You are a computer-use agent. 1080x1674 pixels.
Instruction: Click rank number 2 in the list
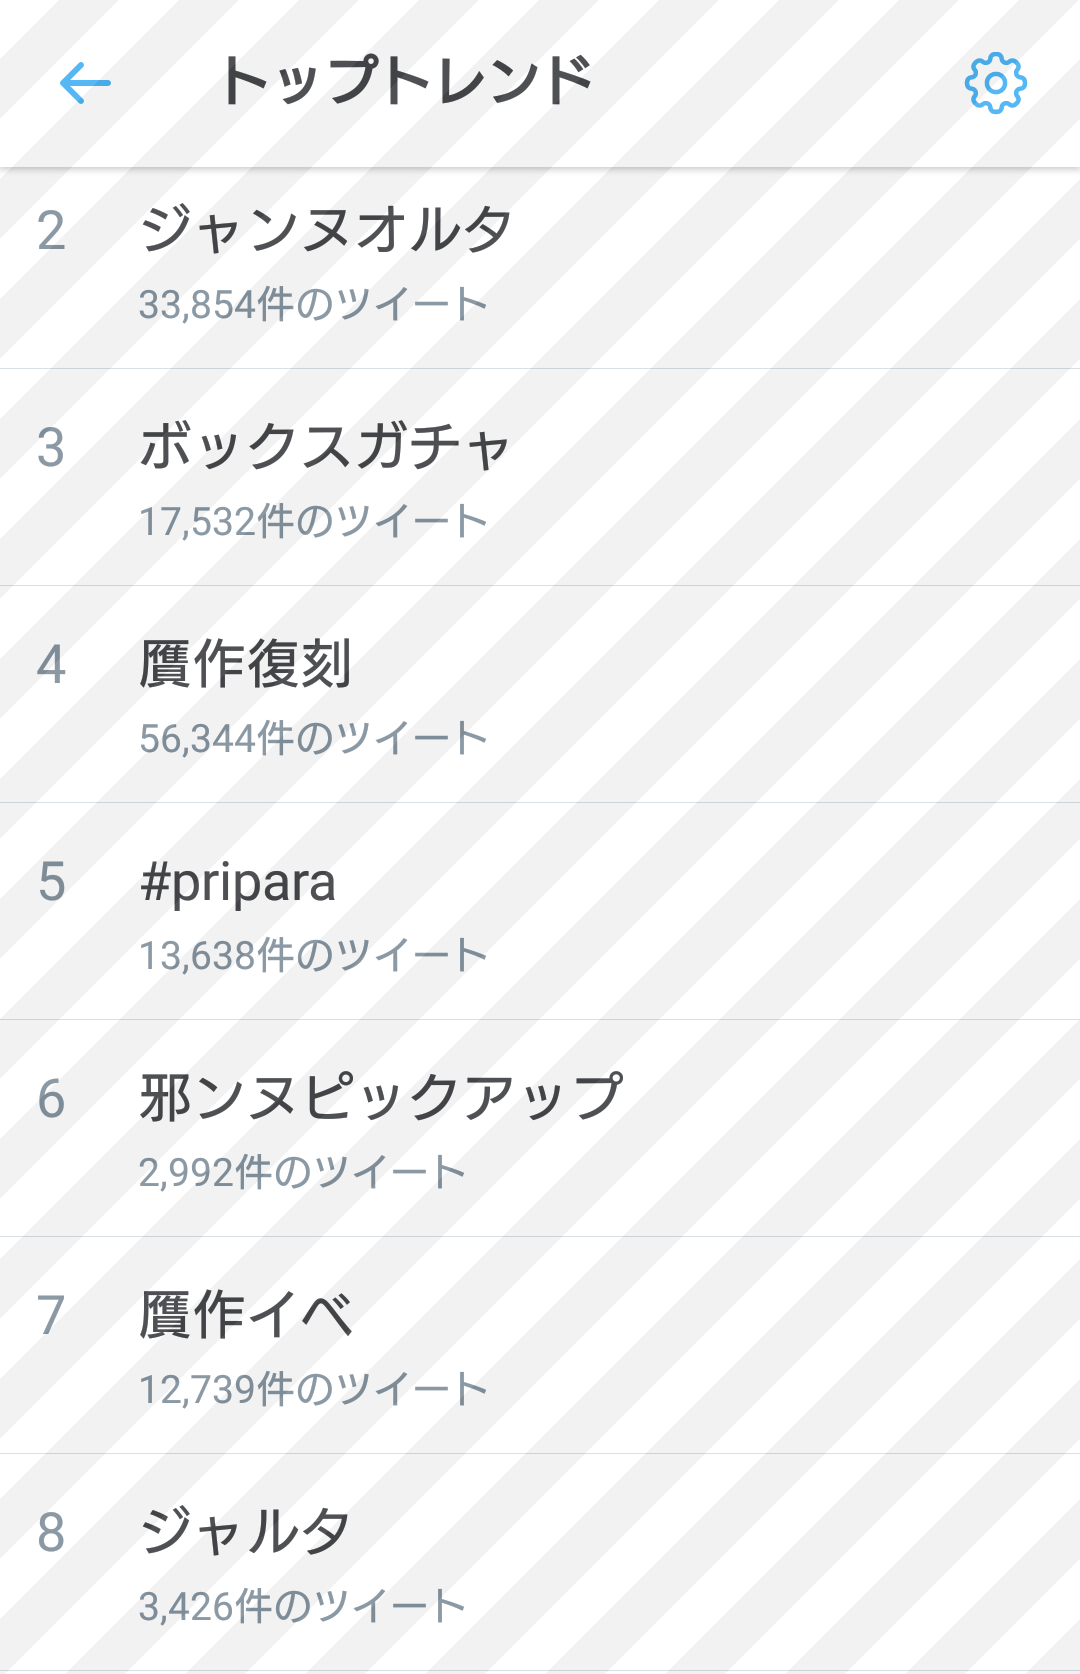(x=51, y=231)
